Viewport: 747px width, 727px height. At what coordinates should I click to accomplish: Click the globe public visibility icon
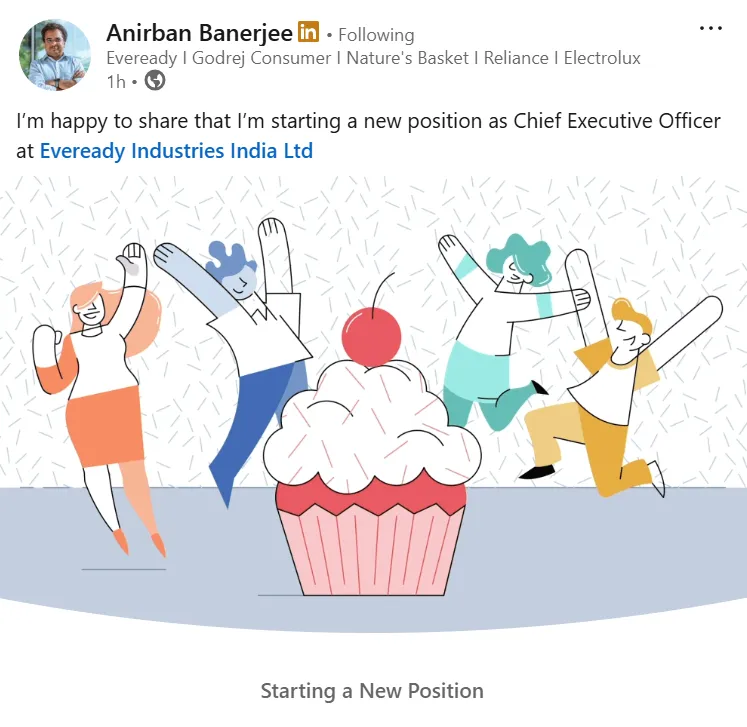click(x=155, y=81)
